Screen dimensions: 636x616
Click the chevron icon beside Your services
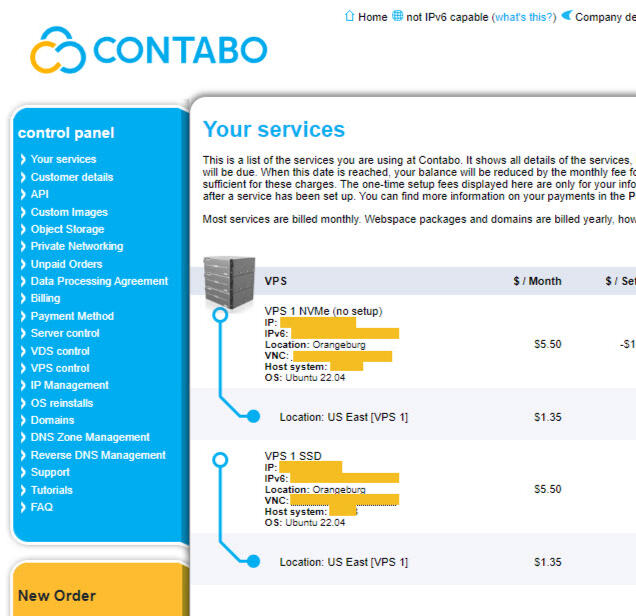point(23,159)
